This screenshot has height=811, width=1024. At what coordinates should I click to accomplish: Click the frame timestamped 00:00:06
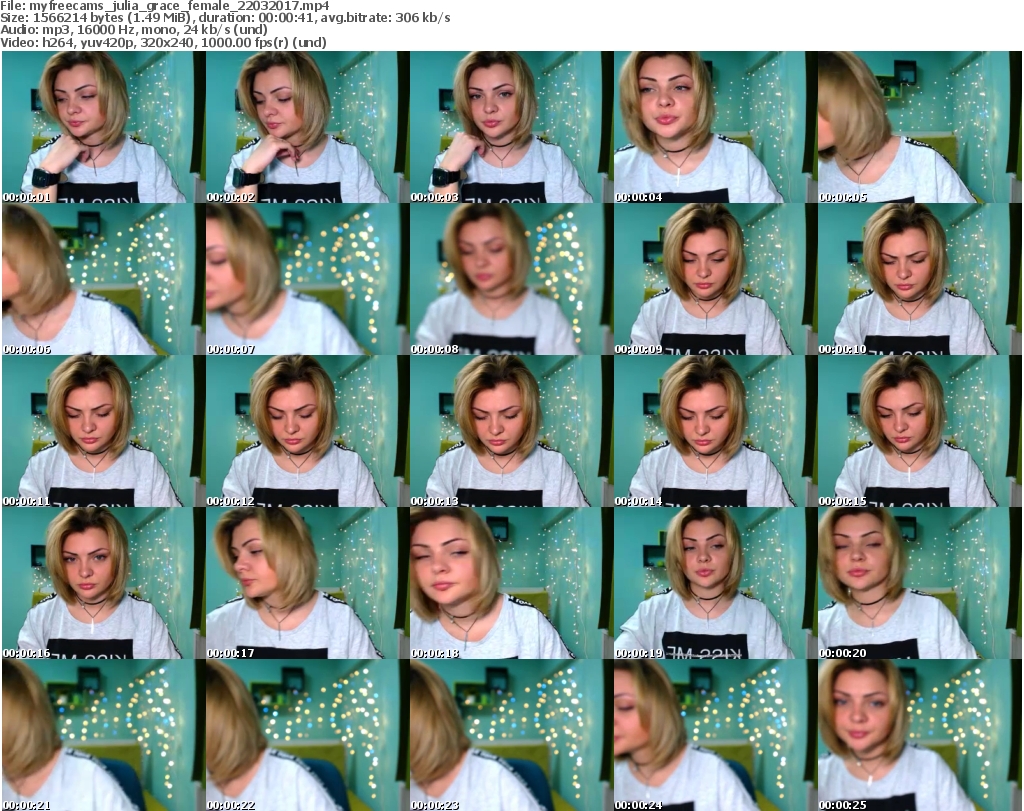click(x=103, y=279)
